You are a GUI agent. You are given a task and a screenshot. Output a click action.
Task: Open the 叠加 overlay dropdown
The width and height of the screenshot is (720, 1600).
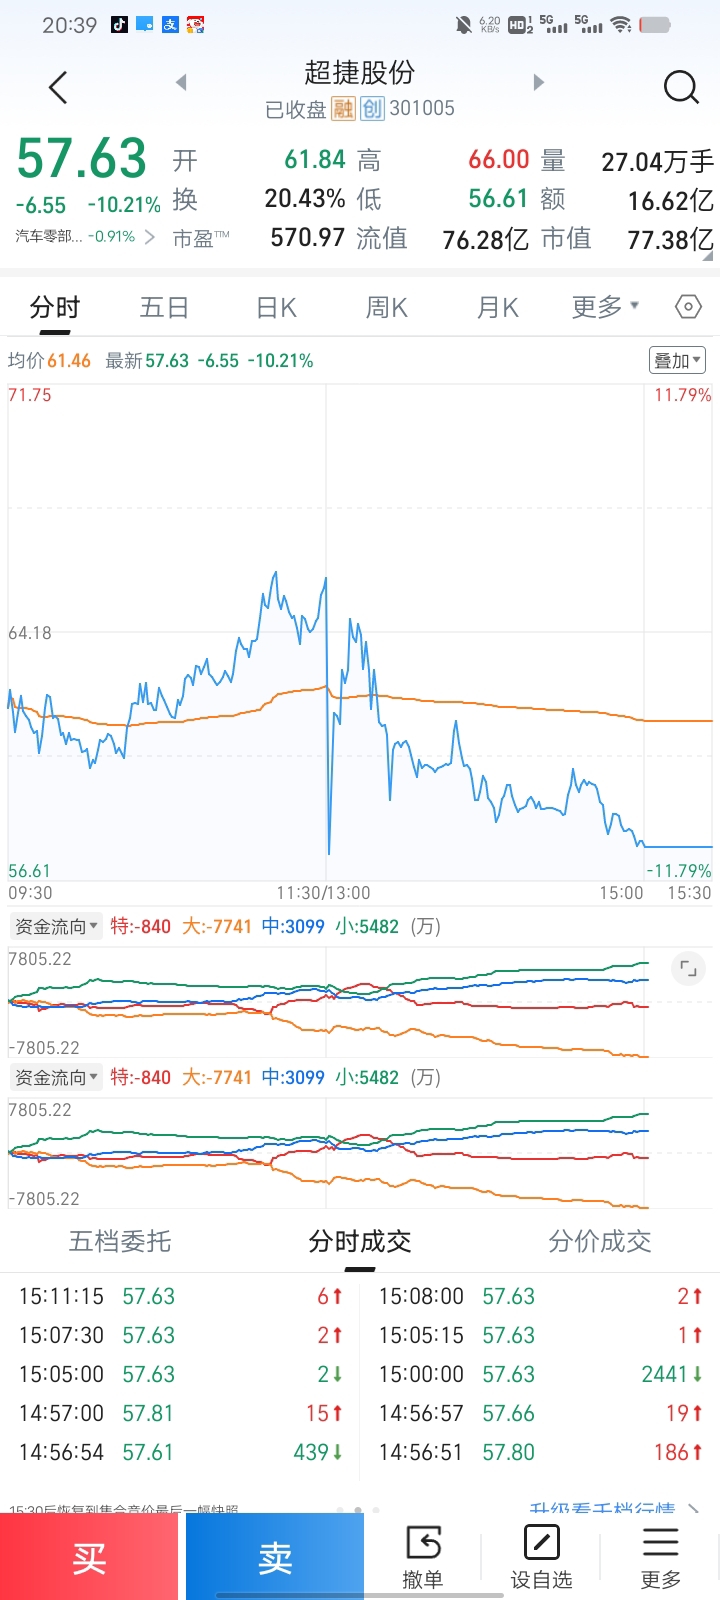[678, 360]
